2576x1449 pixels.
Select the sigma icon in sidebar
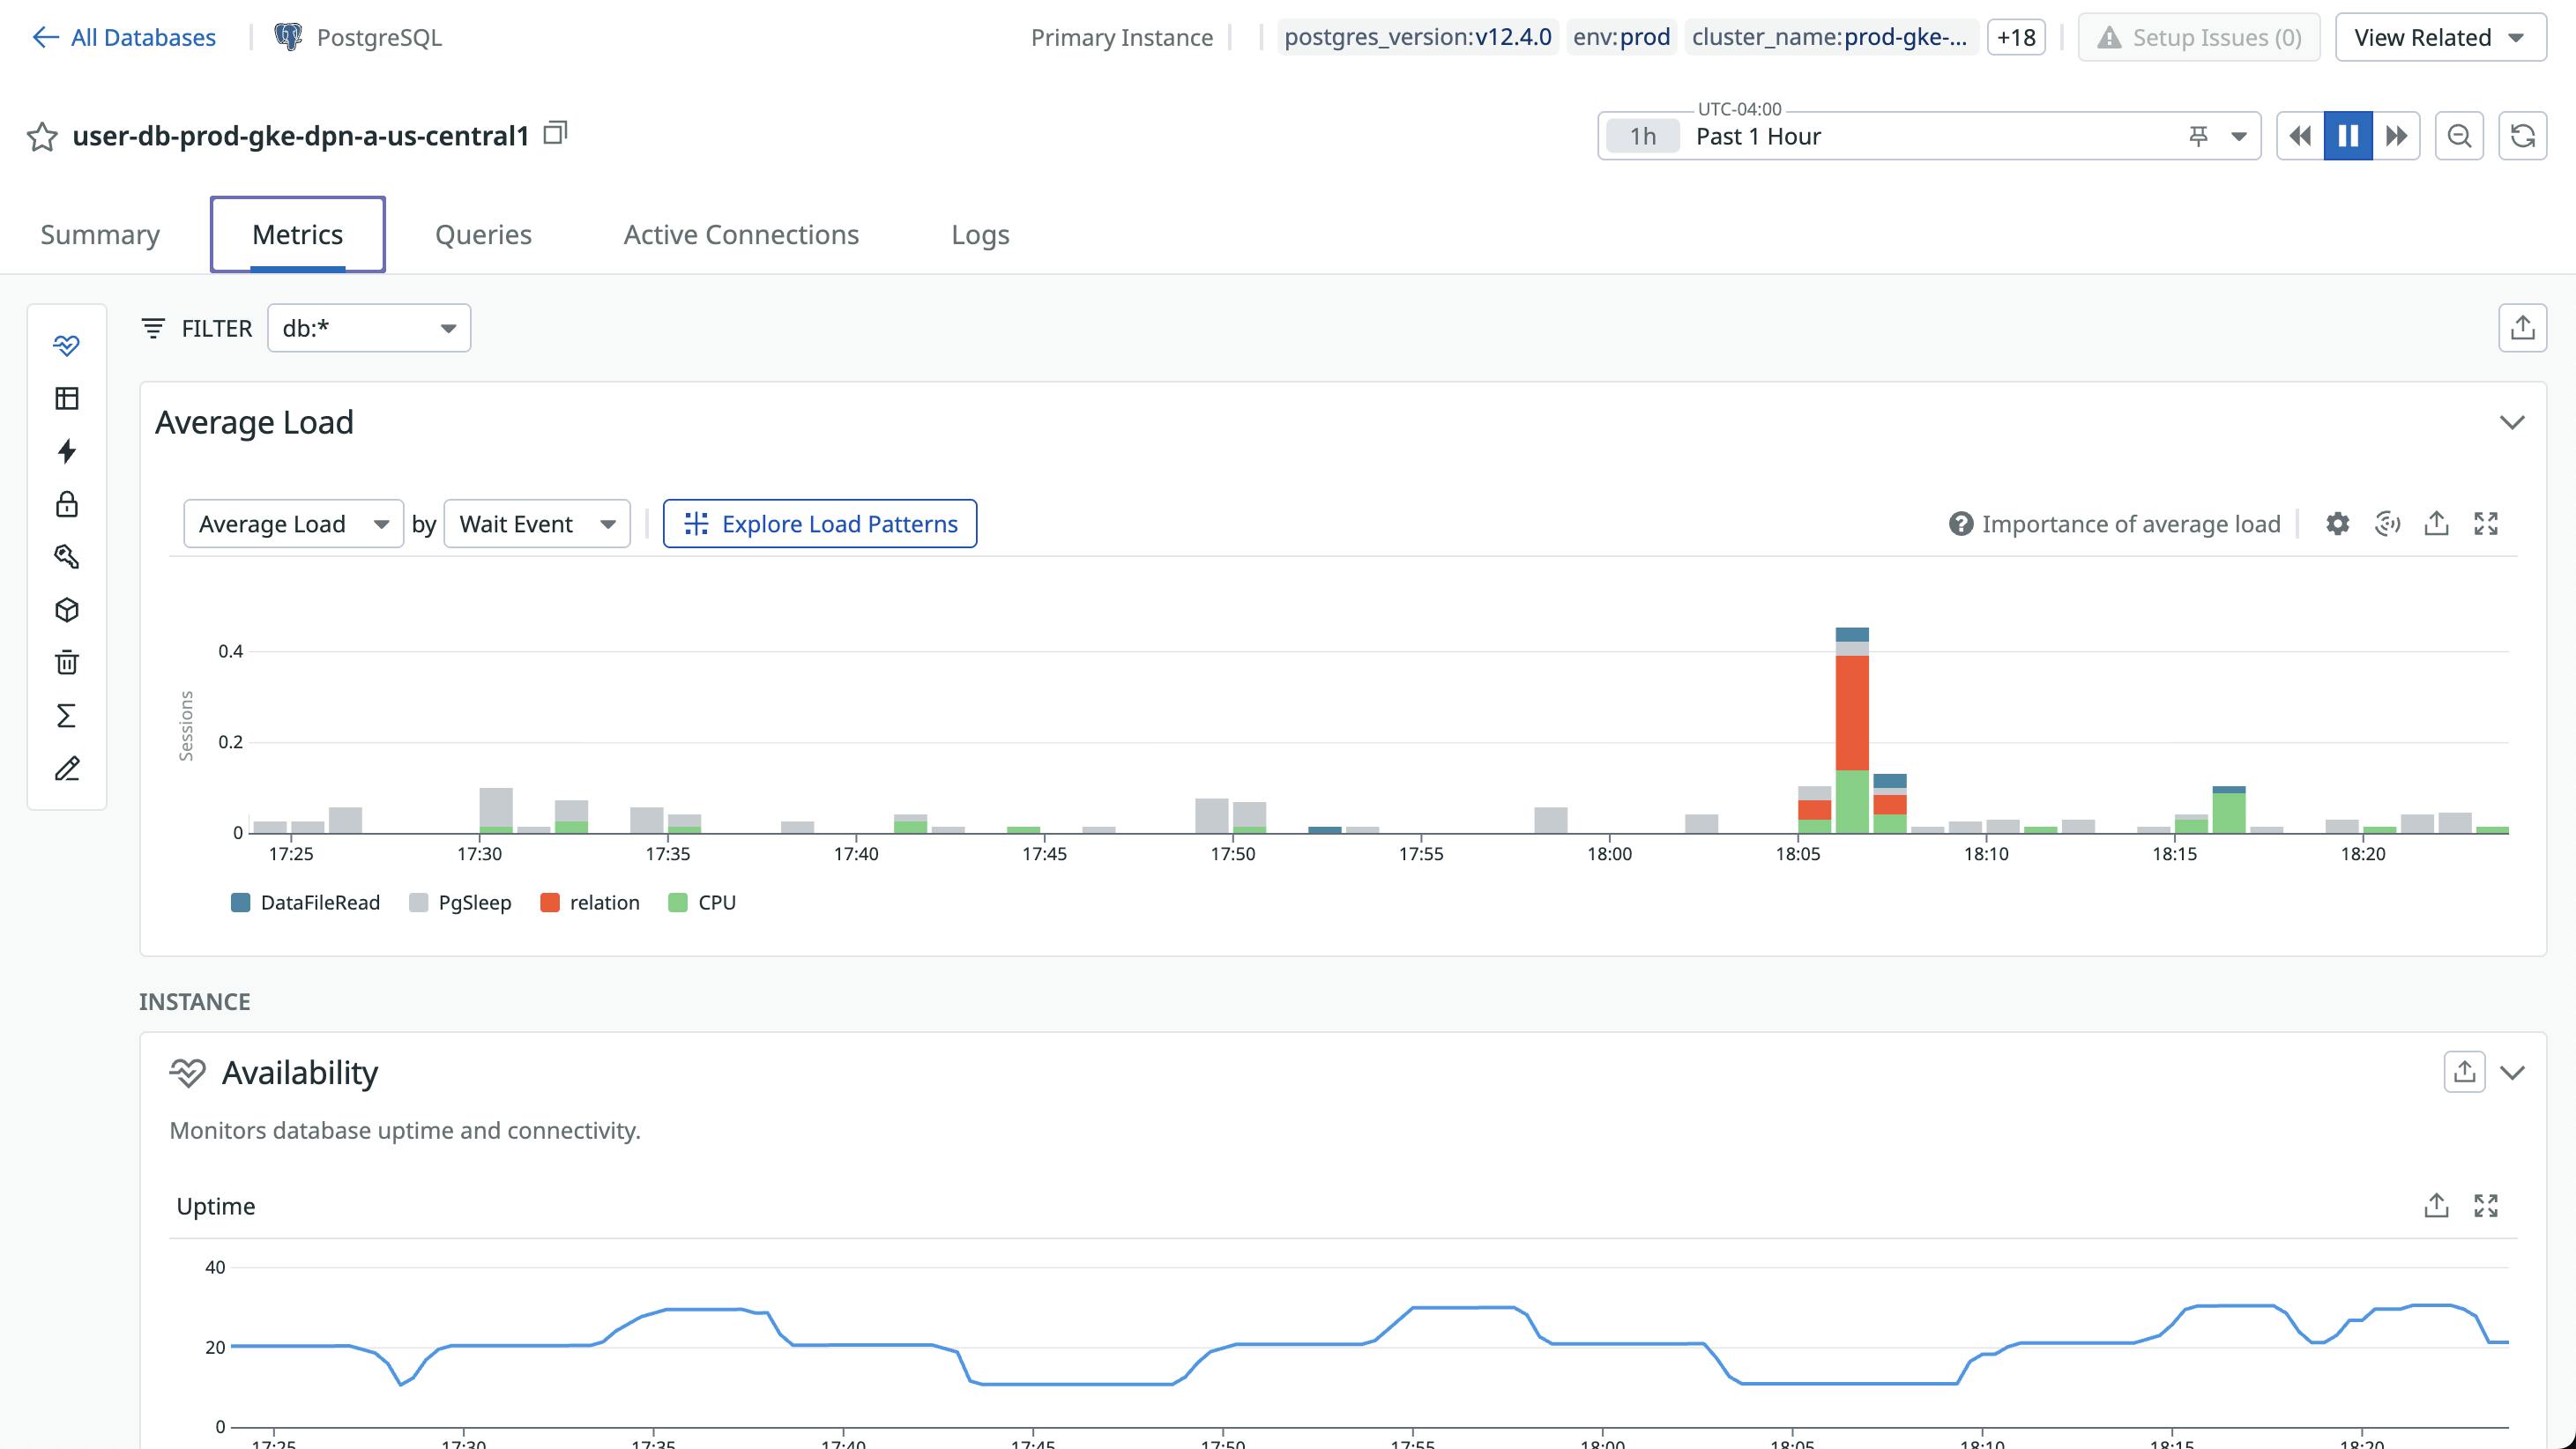(67, 716)
